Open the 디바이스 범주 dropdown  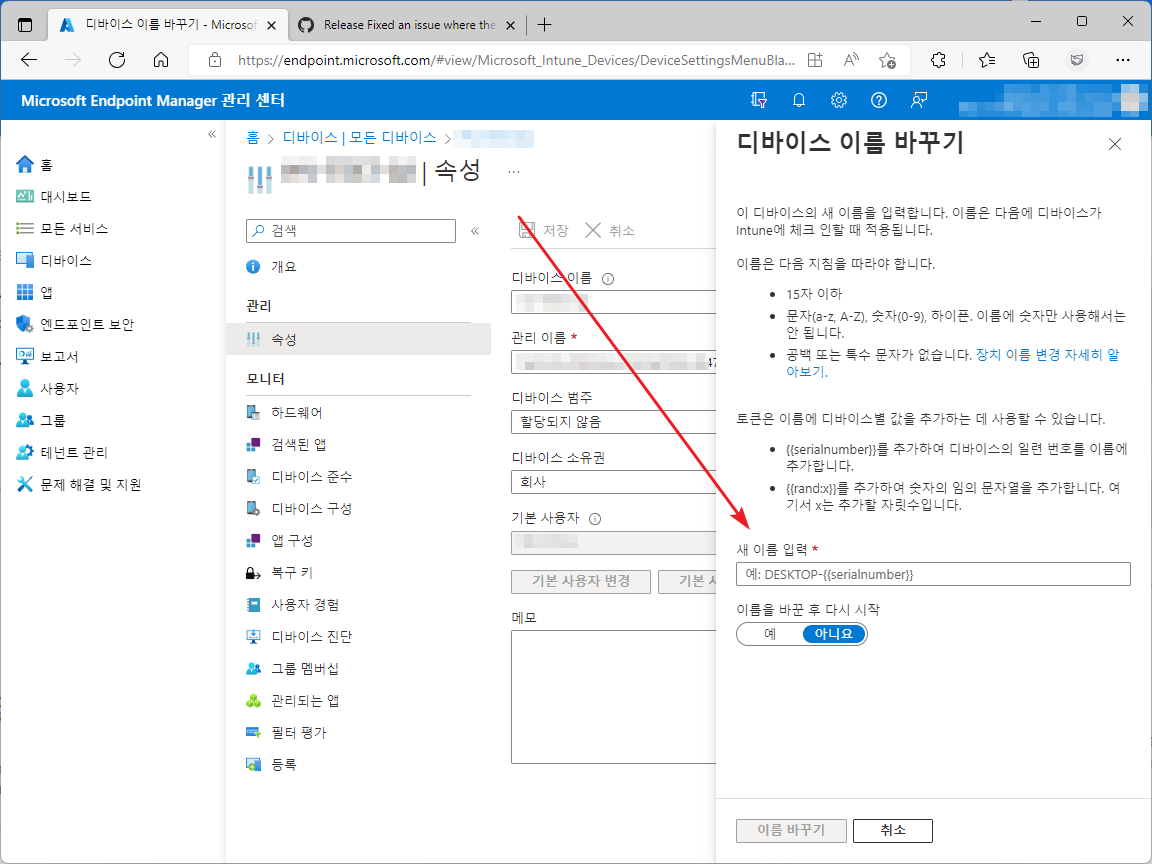[x=613, y=422]
